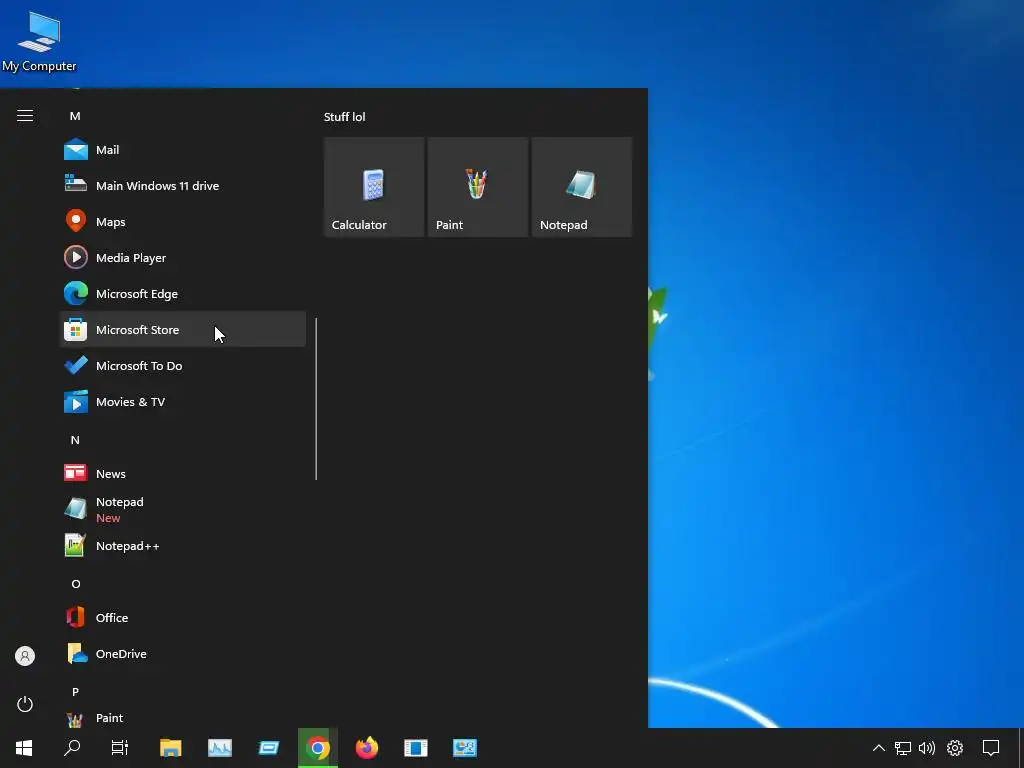Jump to letters via M header
Screen dimensions: 1024x768
75,116
